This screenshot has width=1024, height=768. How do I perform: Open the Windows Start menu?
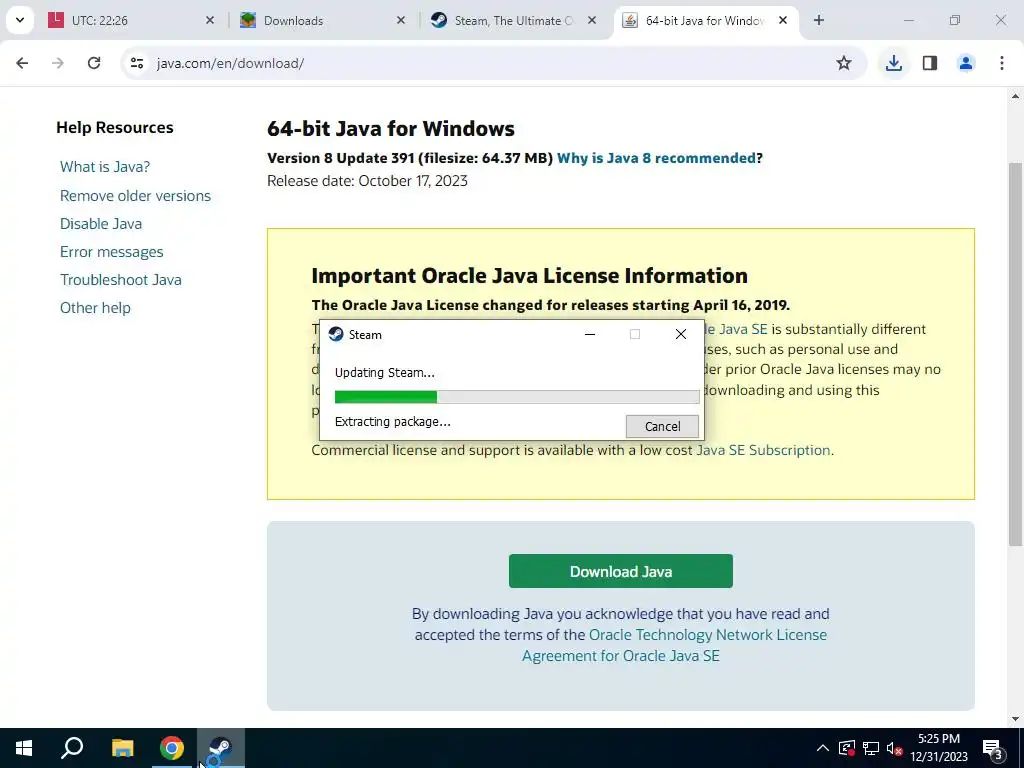(24, 748)
